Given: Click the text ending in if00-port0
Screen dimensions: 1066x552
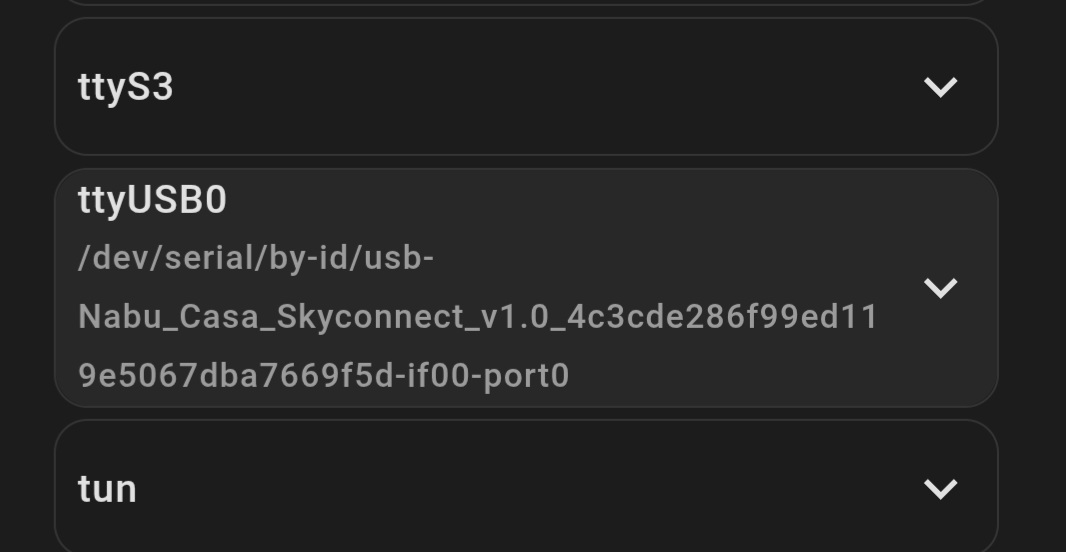Looking at the screenshot, I should coord(323,376).
